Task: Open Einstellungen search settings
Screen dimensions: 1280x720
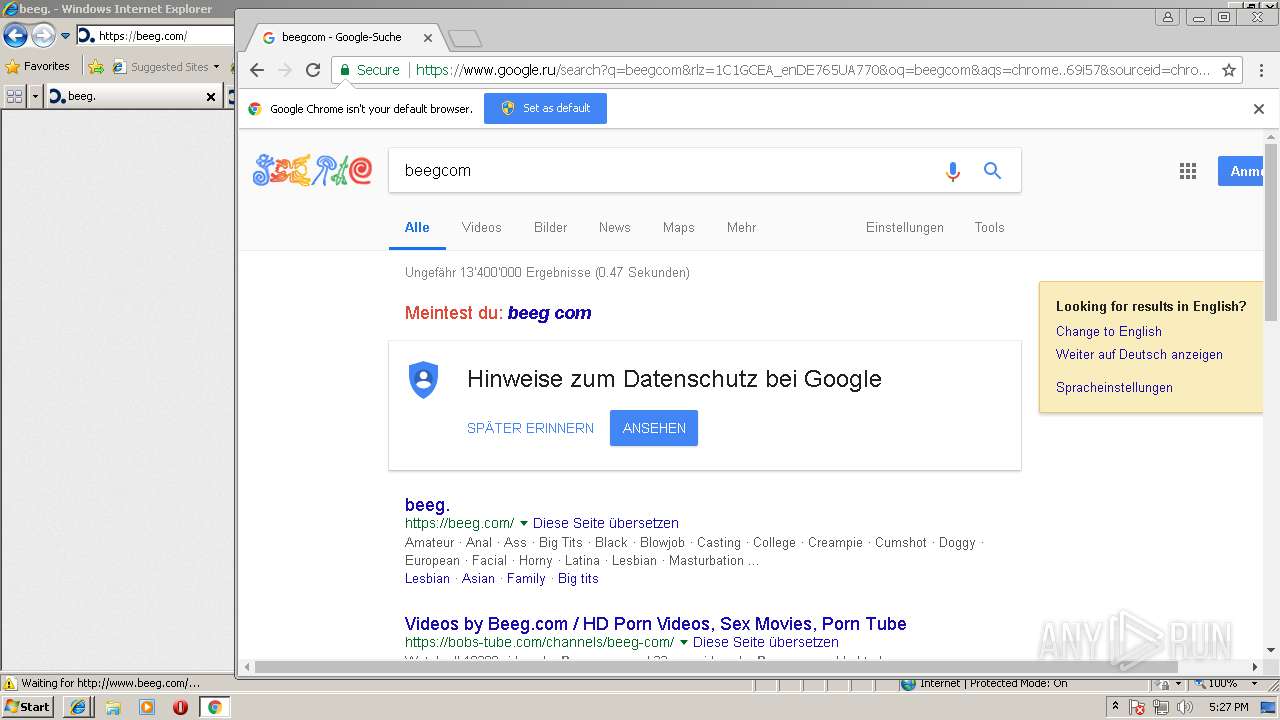Action: [905, 228]
